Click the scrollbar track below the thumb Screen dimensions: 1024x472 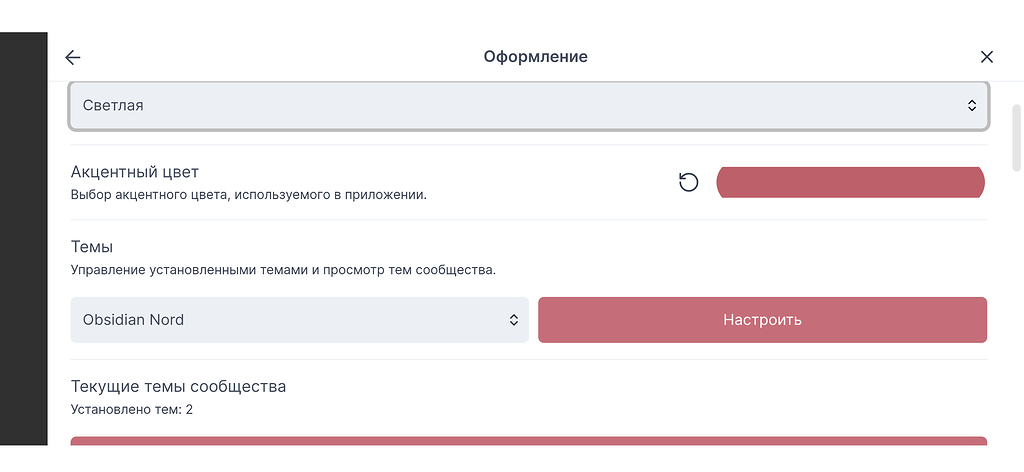[x=1017, y=320]
